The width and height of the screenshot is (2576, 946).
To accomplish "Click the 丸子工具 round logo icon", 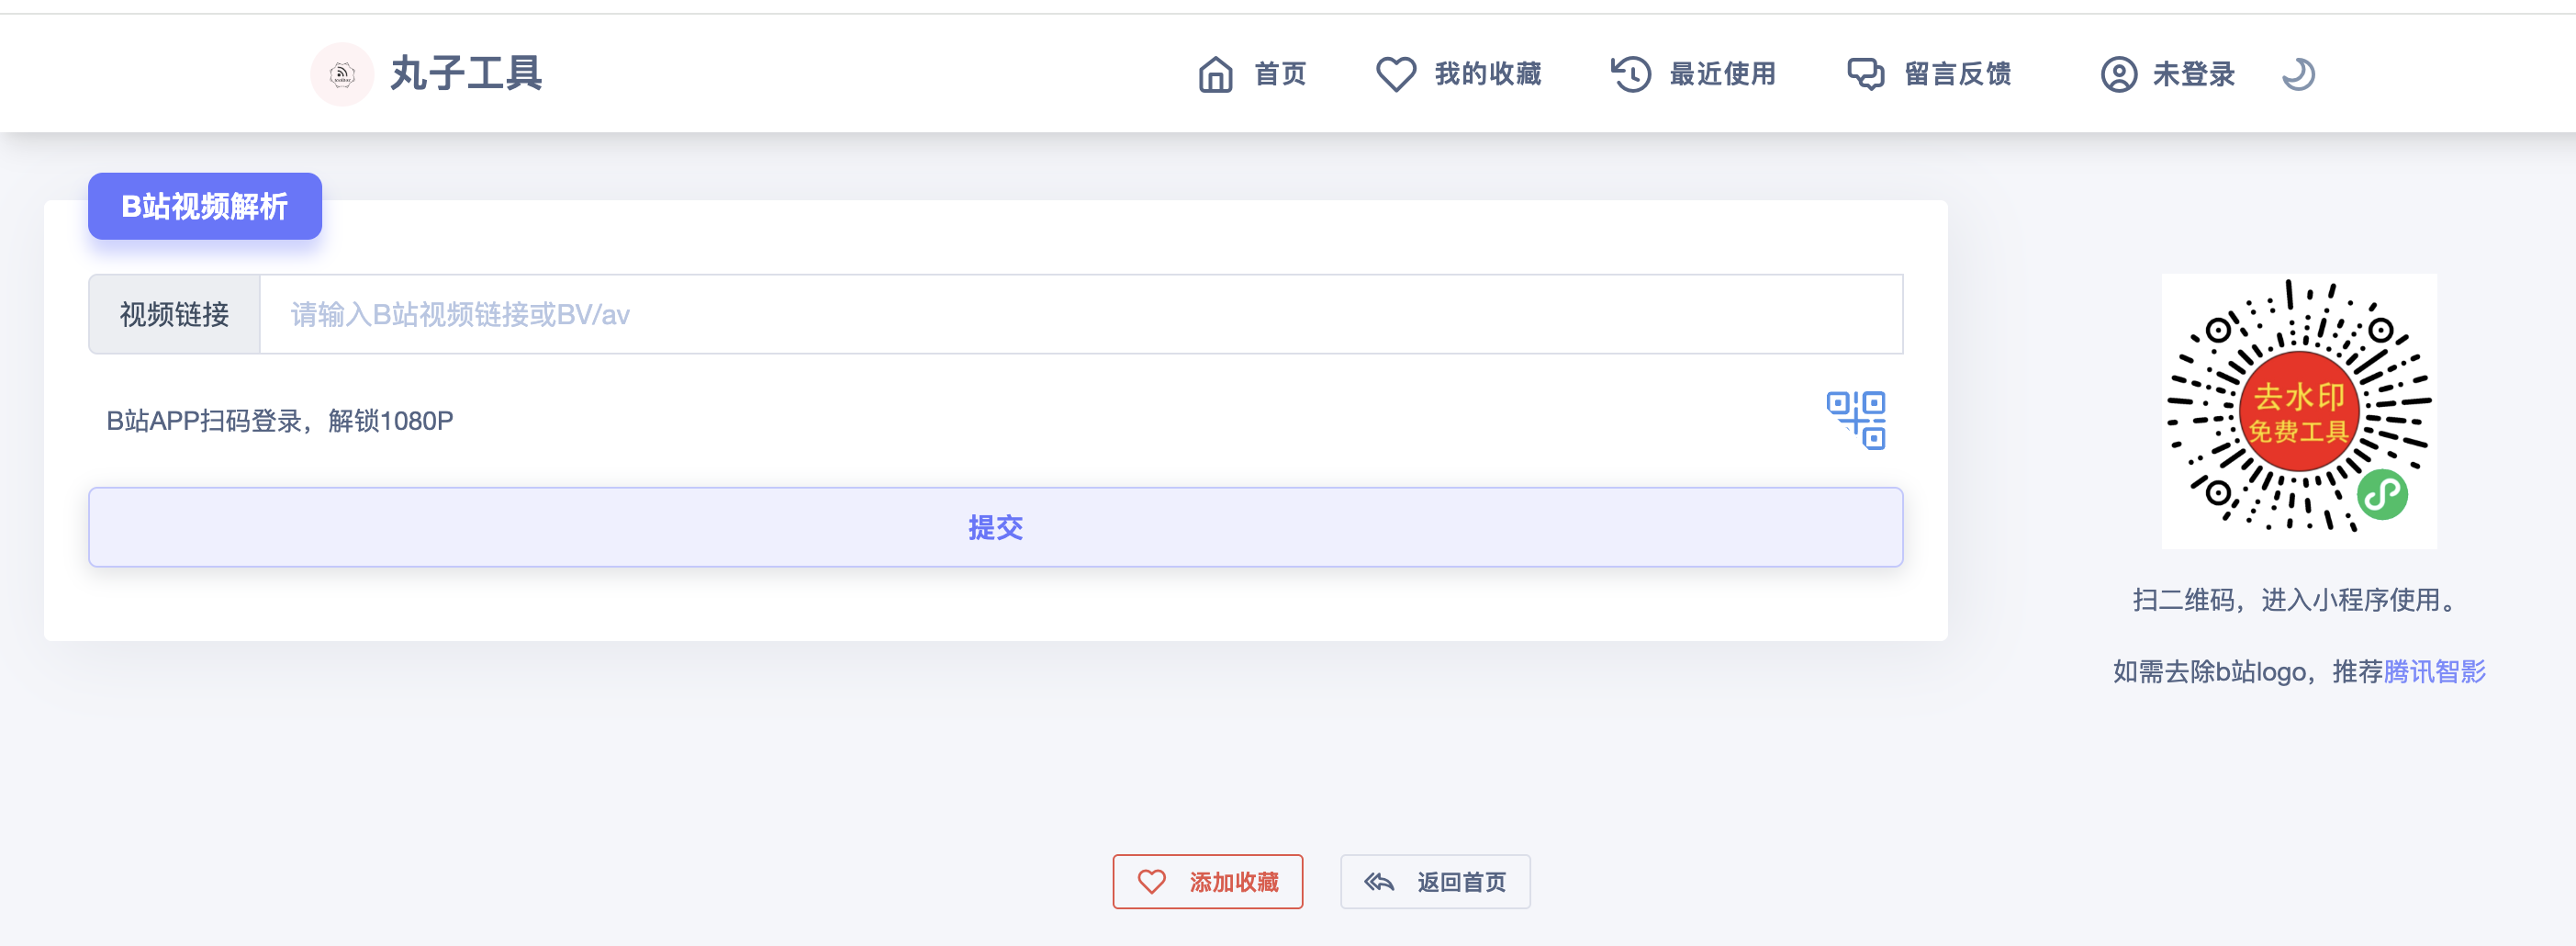I will [342, 74].
